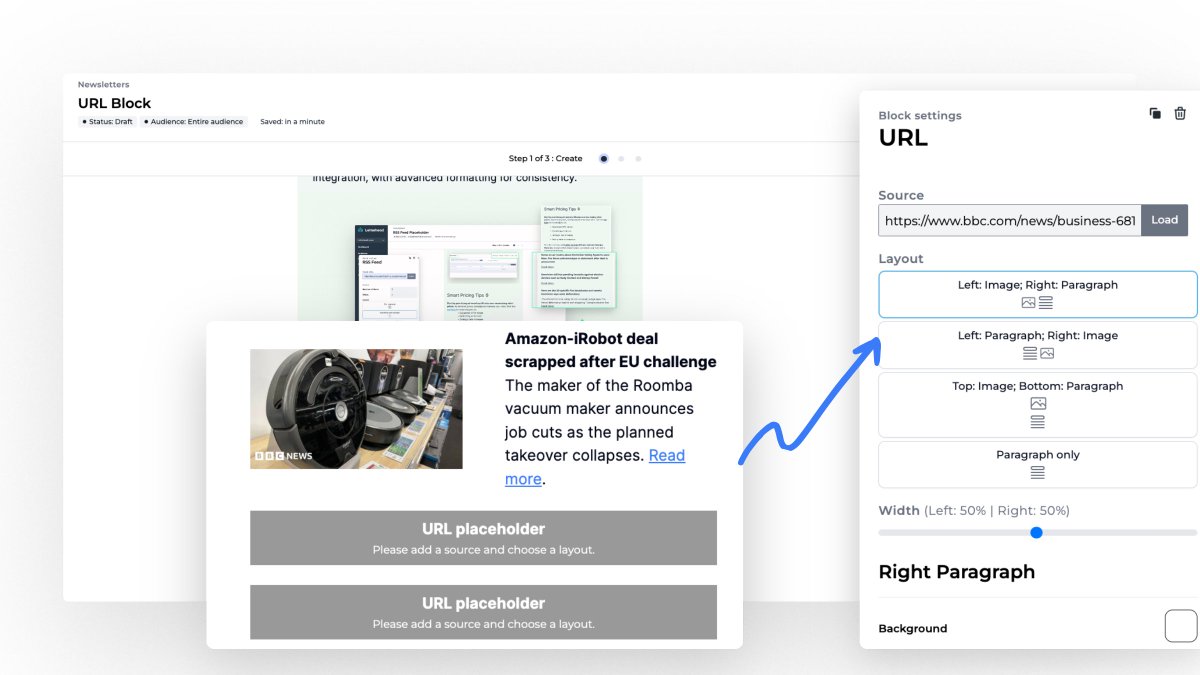Follow the 'Read more' link
1200x675 pixels.
coord(667,455)
